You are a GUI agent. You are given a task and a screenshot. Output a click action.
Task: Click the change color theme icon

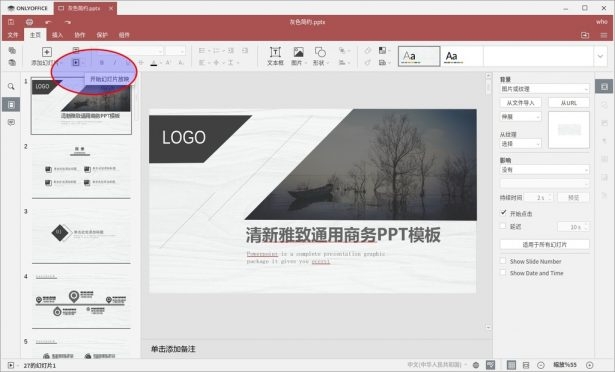(x=383, y=51)
